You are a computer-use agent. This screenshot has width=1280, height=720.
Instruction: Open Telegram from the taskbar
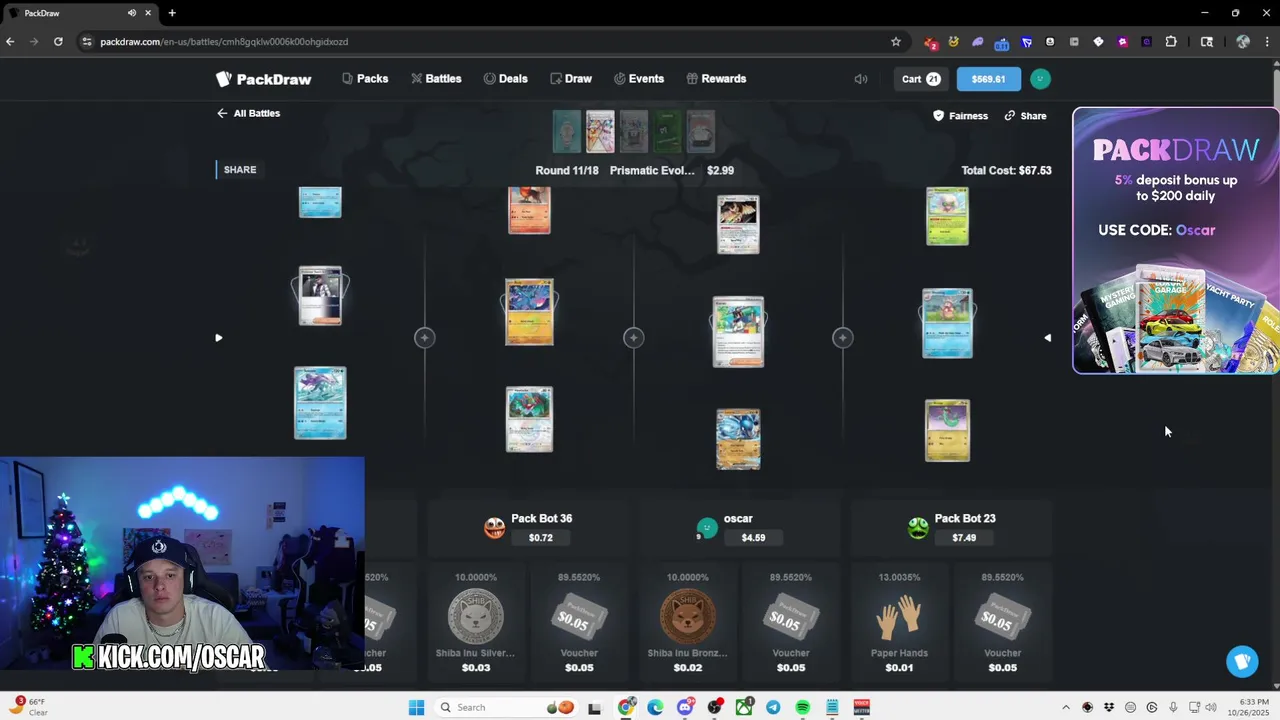pyautogui.click(x=773, y=708)
